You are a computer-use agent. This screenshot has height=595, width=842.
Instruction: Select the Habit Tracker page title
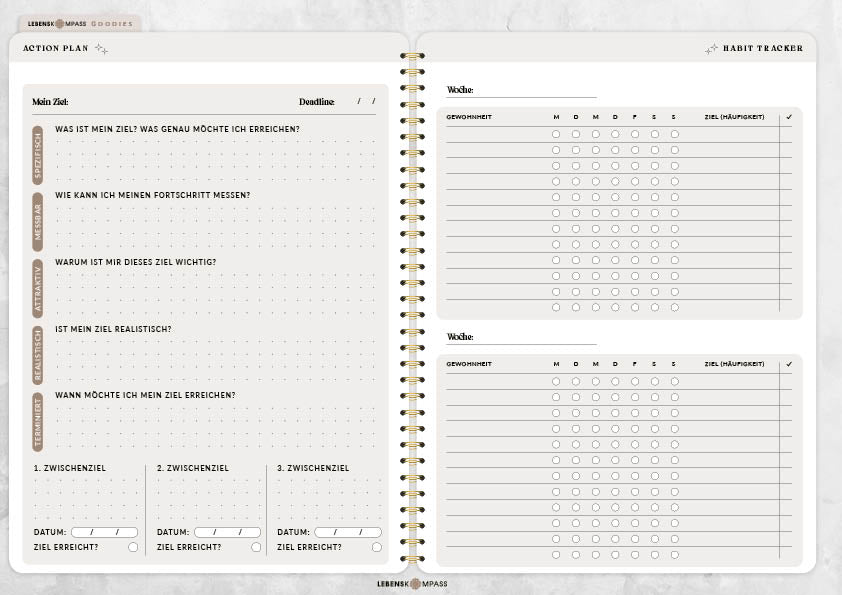click(763, 48)
